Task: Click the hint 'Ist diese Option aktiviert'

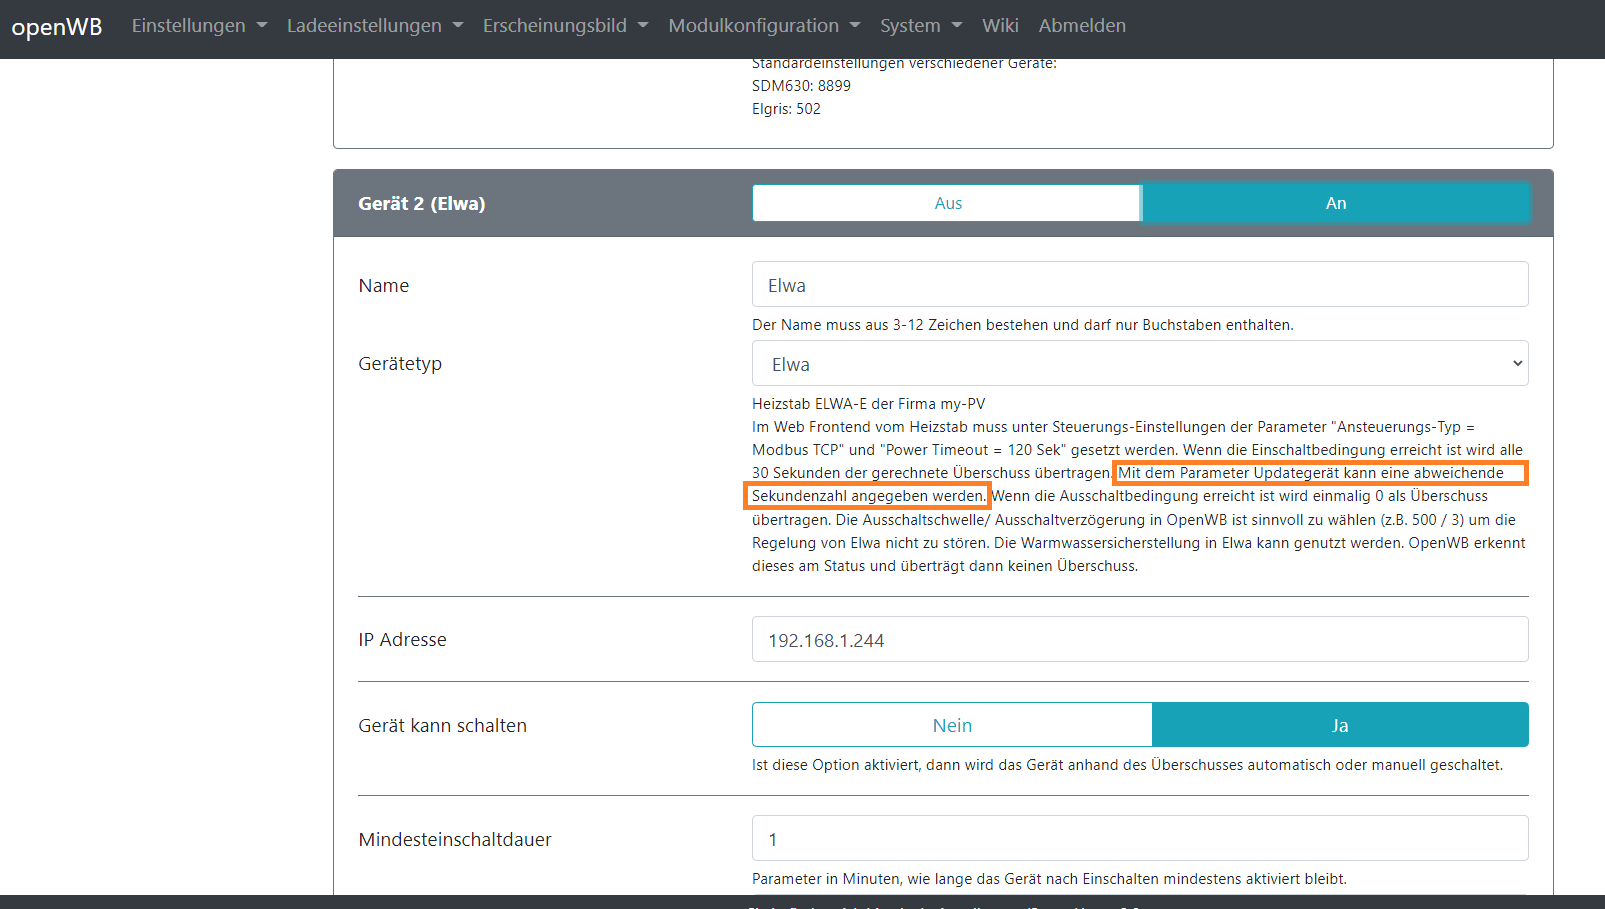Action: [1127, 765]
